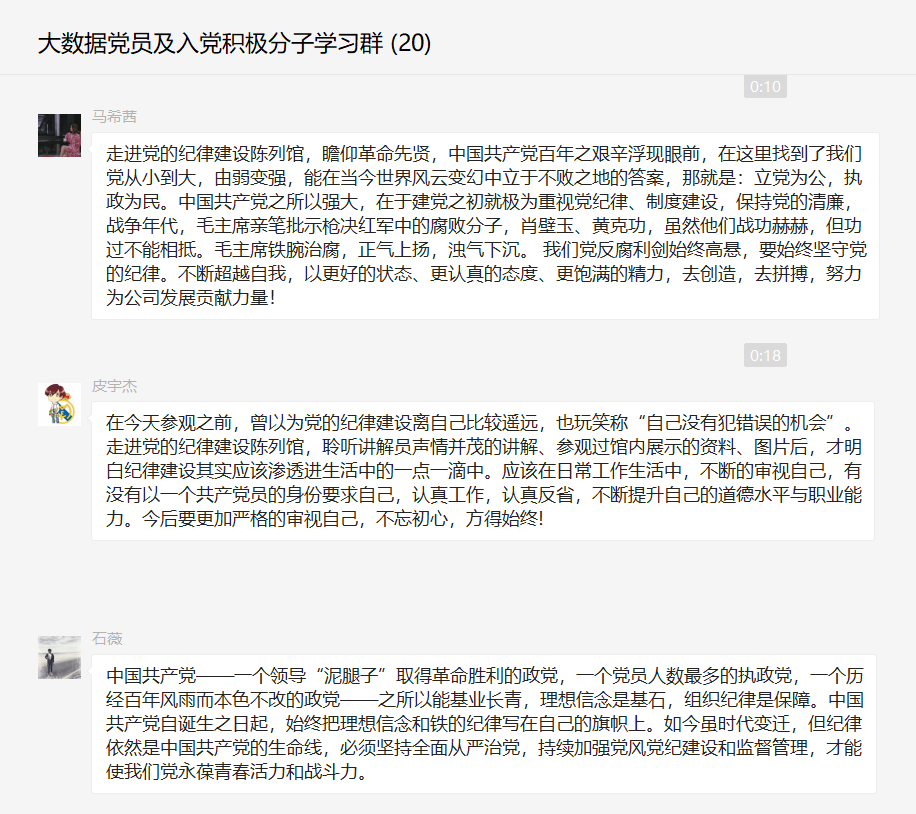Open 马希茜's profile avatar

tap(60, 136)
